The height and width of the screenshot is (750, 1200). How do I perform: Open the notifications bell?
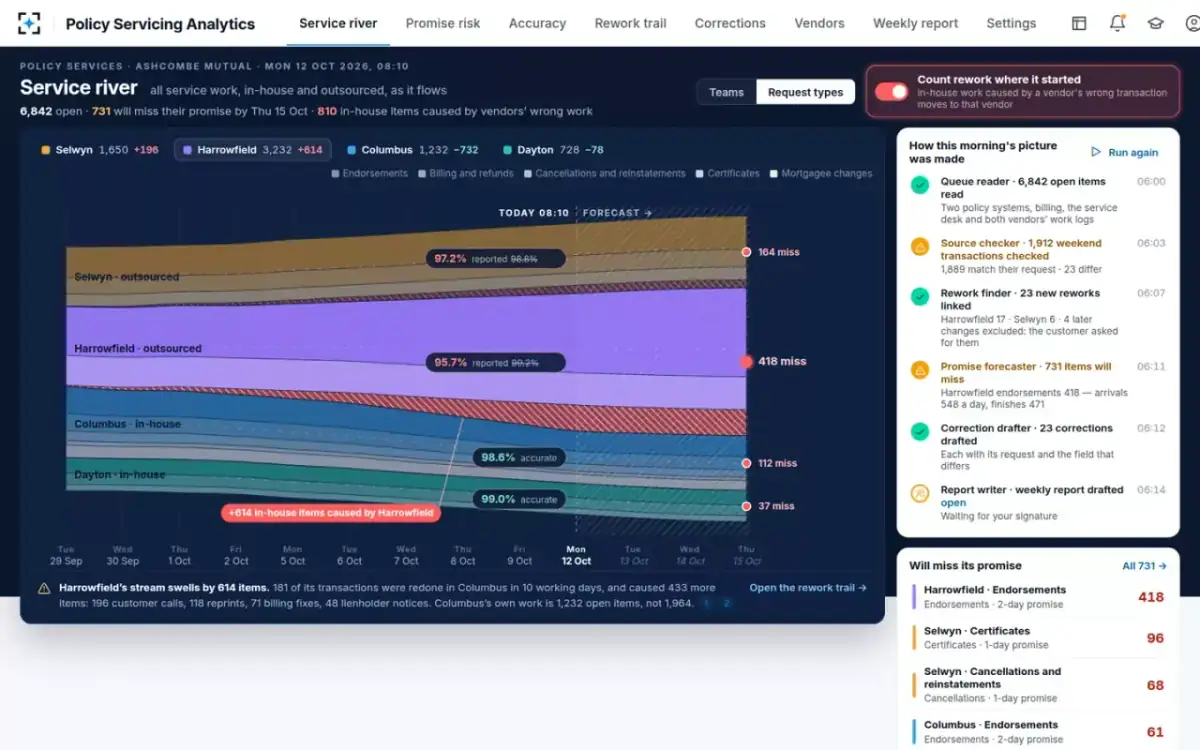[x=1117, y=23]
